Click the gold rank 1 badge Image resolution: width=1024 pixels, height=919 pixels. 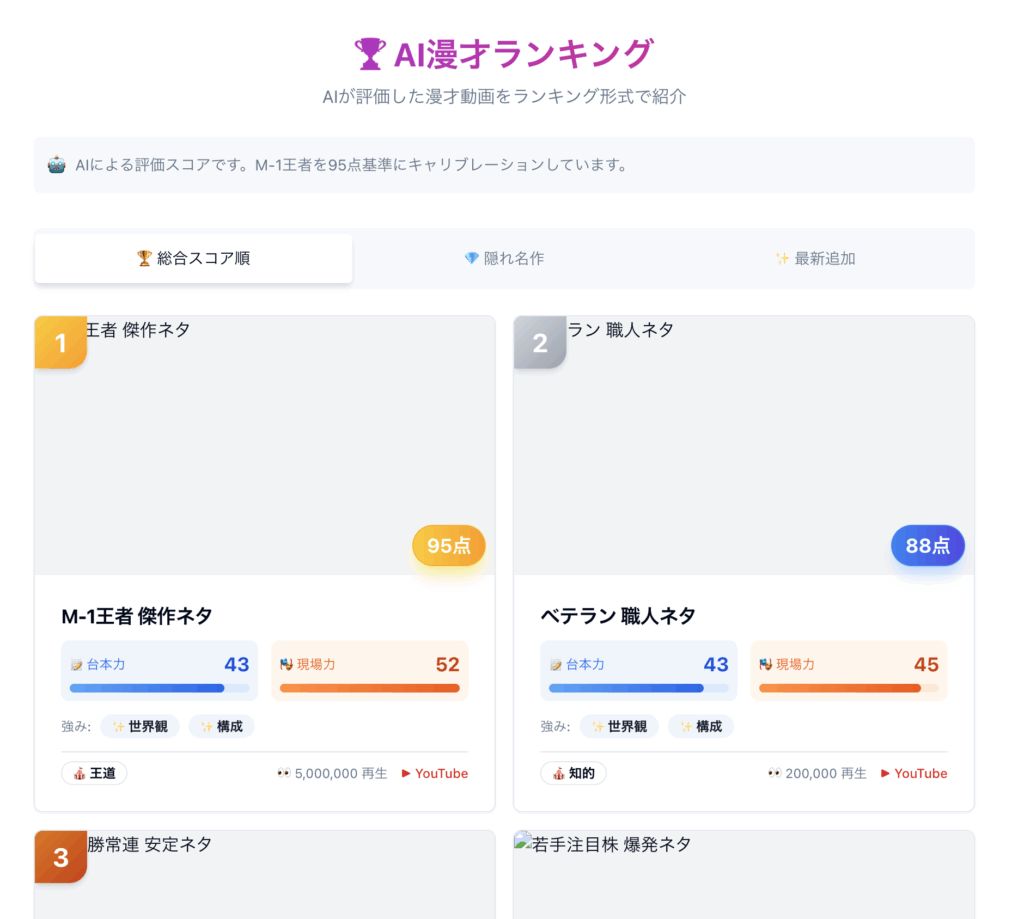click(60, 343)
